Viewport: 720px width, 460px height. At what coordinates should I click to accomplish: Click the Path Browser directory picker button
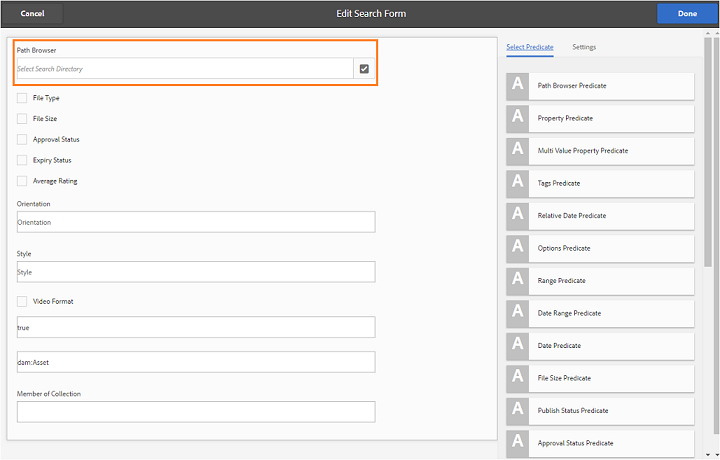364,69
